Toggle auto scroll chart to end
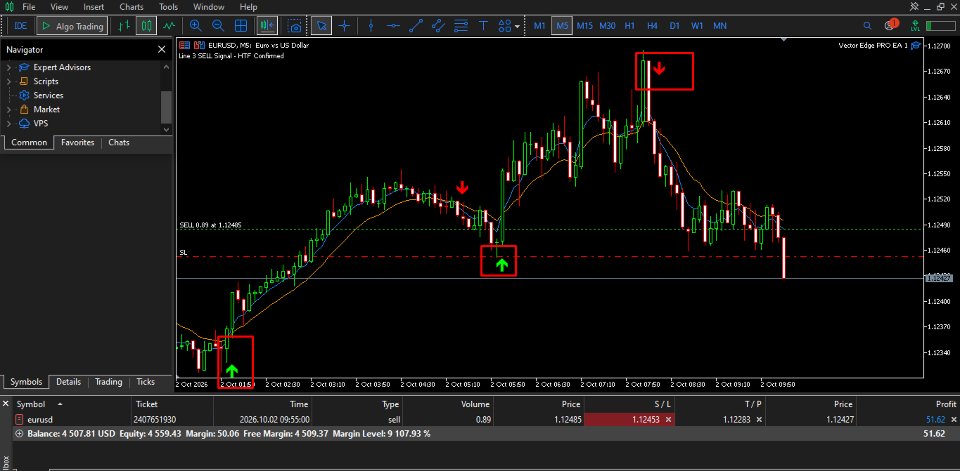Image resolution: width=960 pixels, height=471 pixels. 267,26
